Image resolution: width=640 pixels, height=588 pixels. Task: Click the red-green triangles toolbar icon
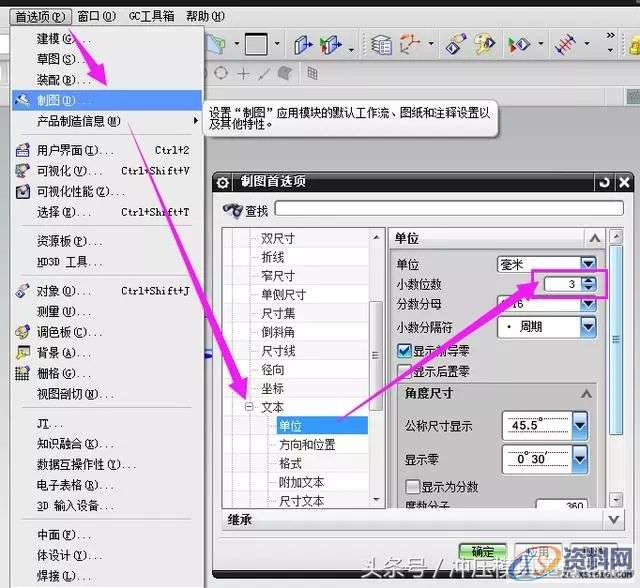point(518,44)
